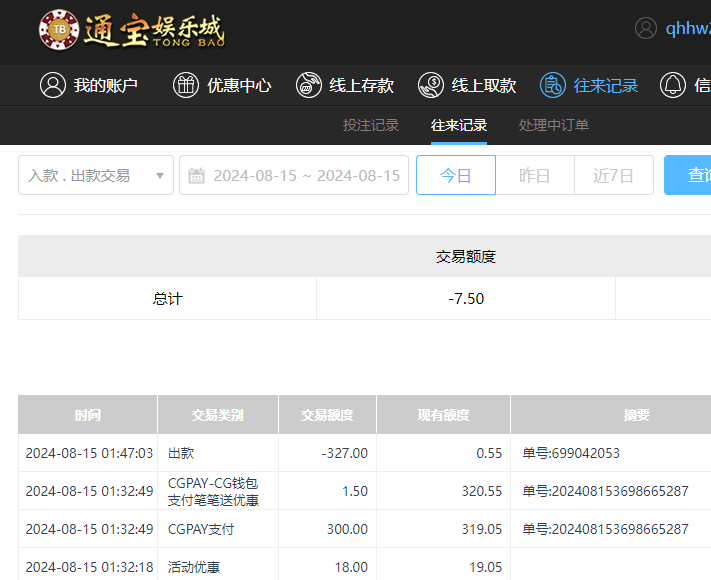Click the 优惠中心 gift box icon
The image size is (711, 580).
[x=186, y=85]
